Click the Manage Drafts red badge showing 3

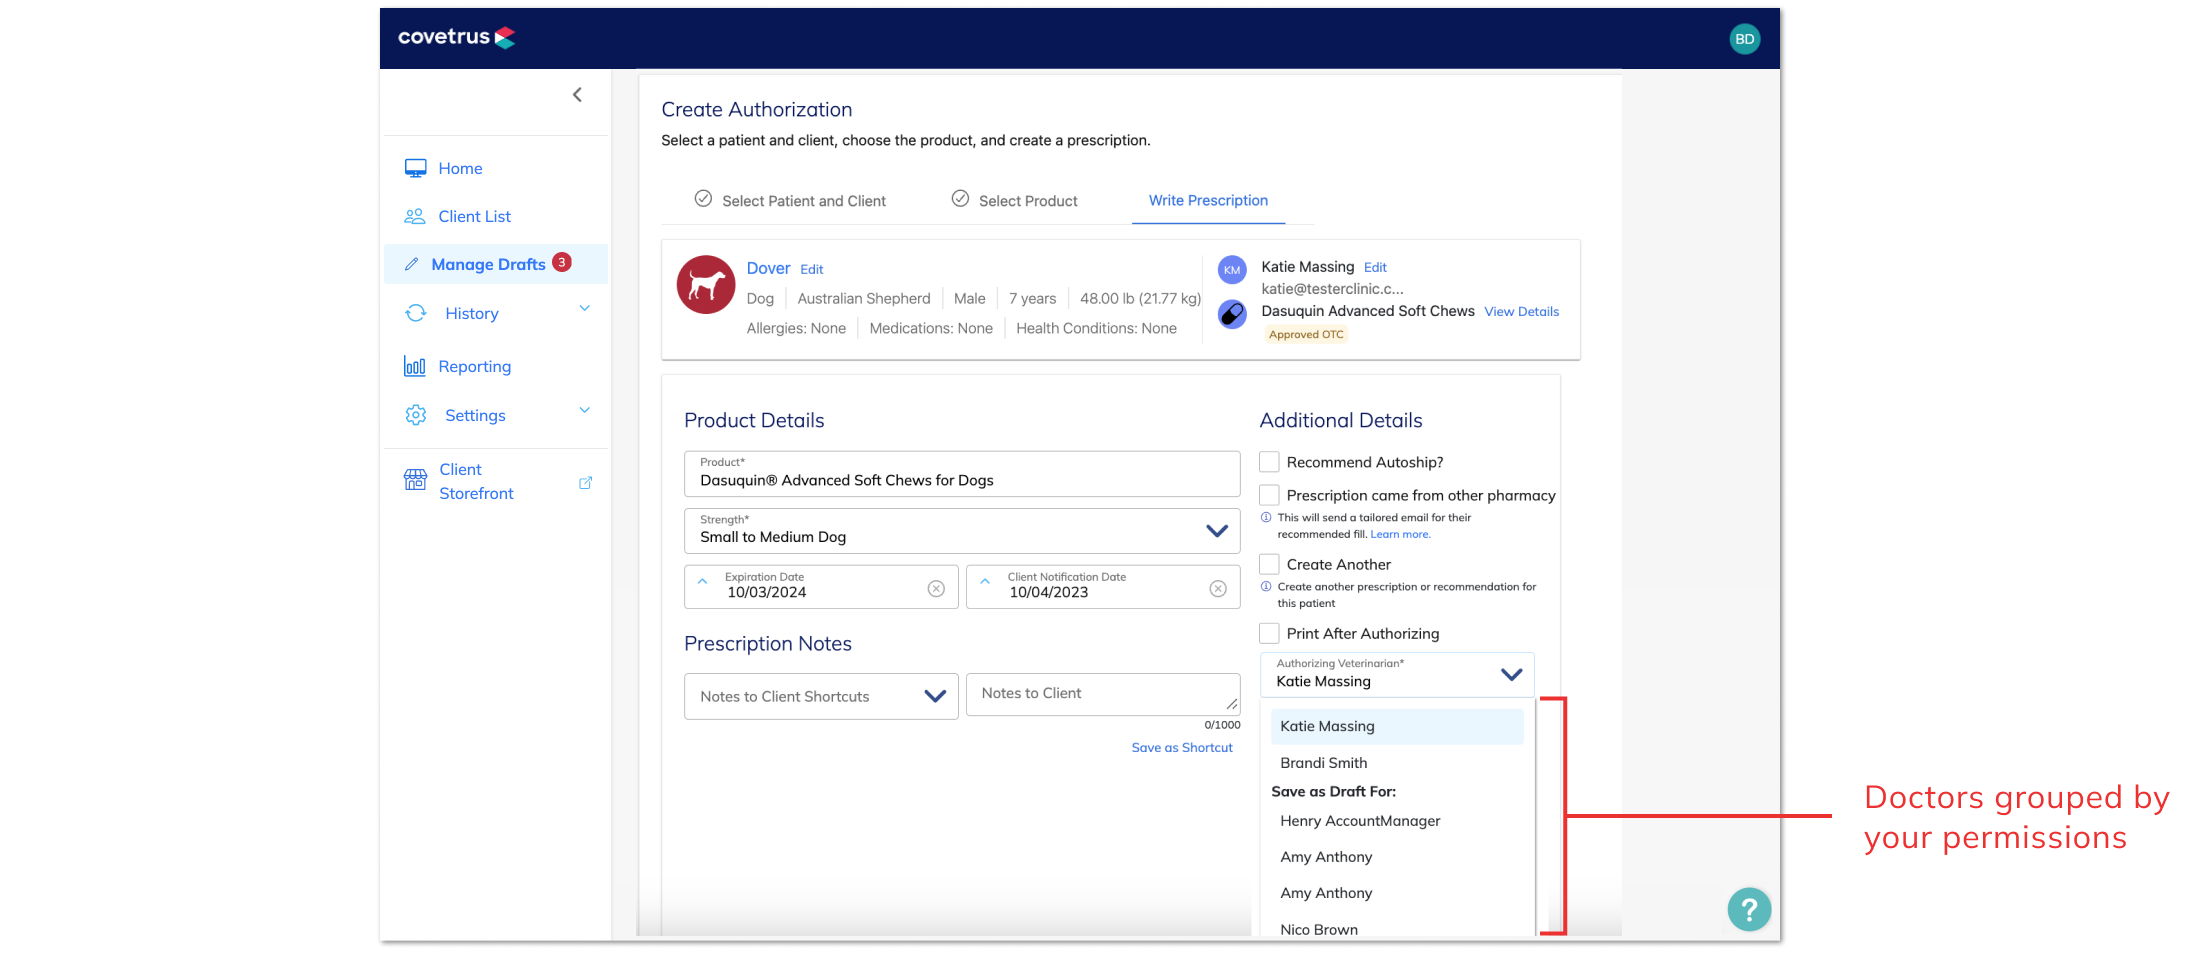(x=562, y=262)
